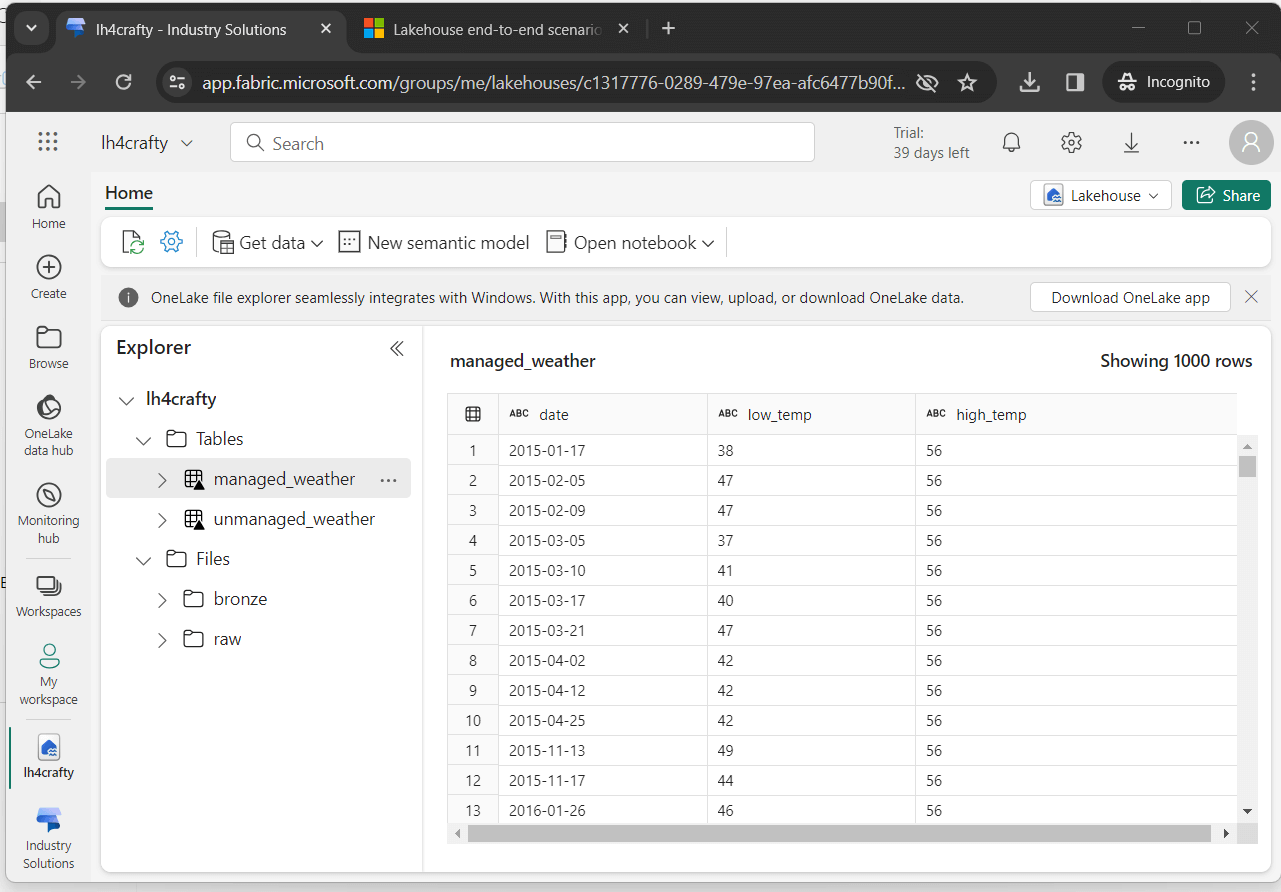Select the Home ribbon tab
The width and height of the screenshot is (1281, 892).
tap(129, 193)
